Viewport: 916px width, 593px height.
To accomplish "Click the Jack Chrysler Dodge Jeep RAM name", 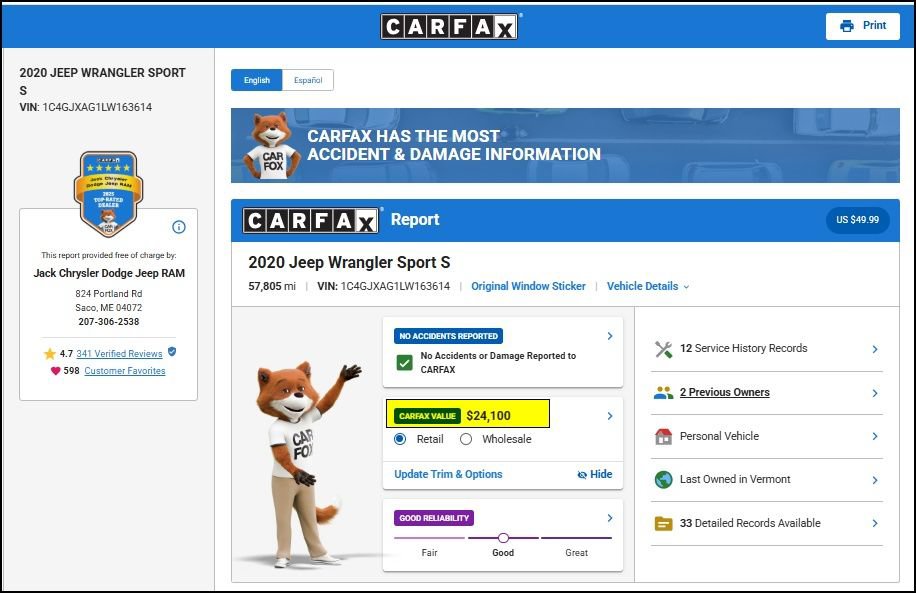I will pyautogui.click(x=109, y=273).
